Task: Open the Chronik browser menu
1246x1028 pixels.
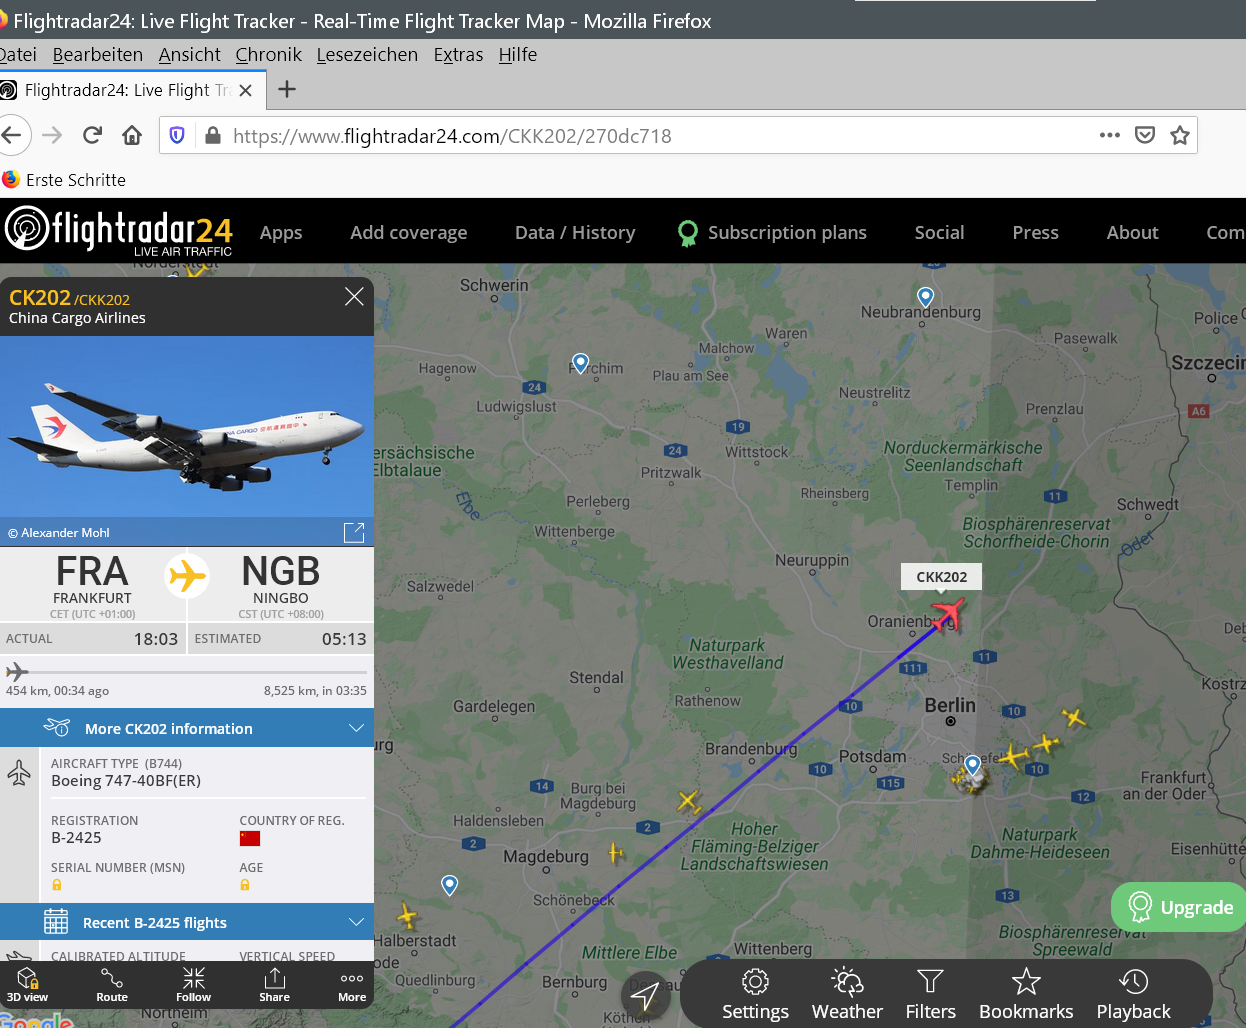Action: pos(268,55)
